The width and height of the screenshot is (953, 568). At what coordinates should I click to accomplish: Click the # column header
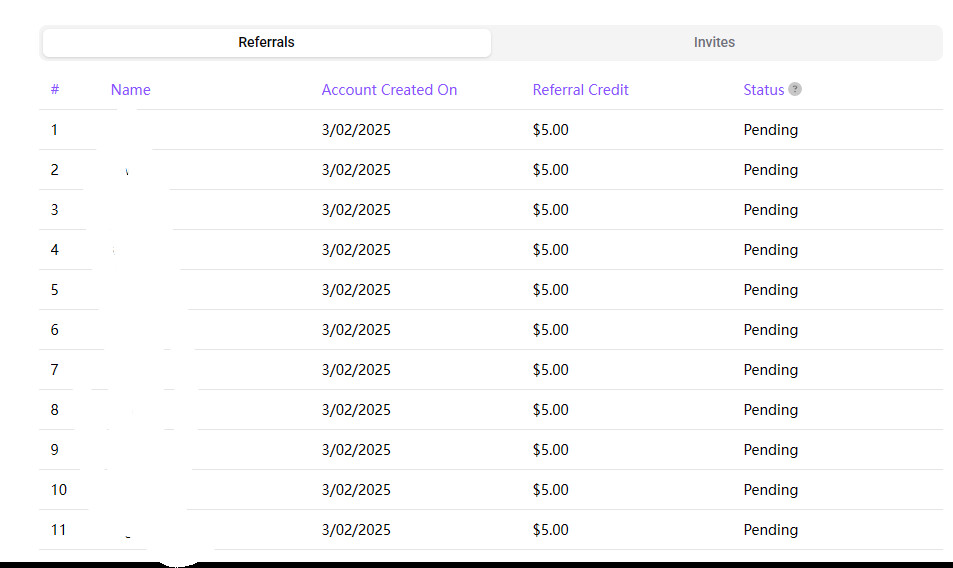click(x=55, y=90)
